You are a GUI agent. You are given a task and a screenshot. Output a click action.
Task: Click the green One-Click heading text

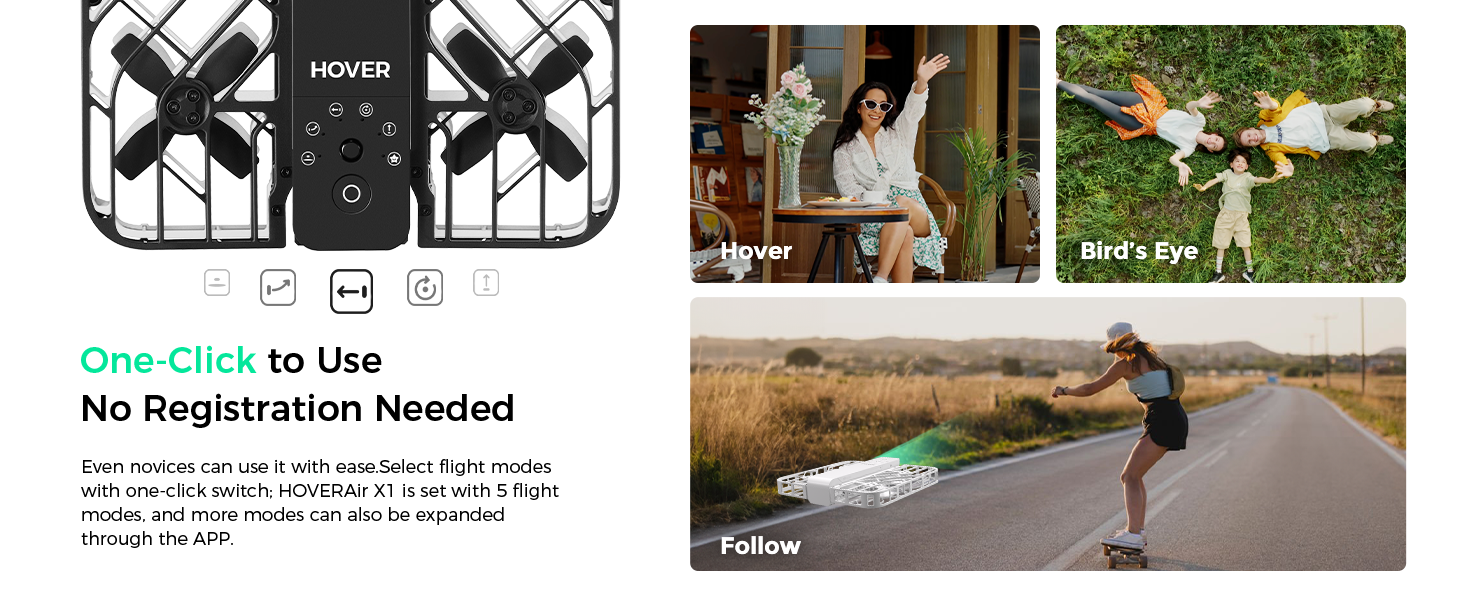(168, 360)
